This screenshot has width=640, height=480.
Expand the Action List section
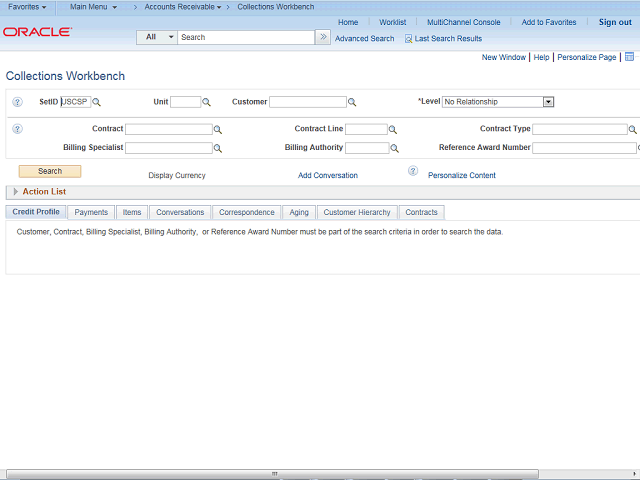pos(16,191)
